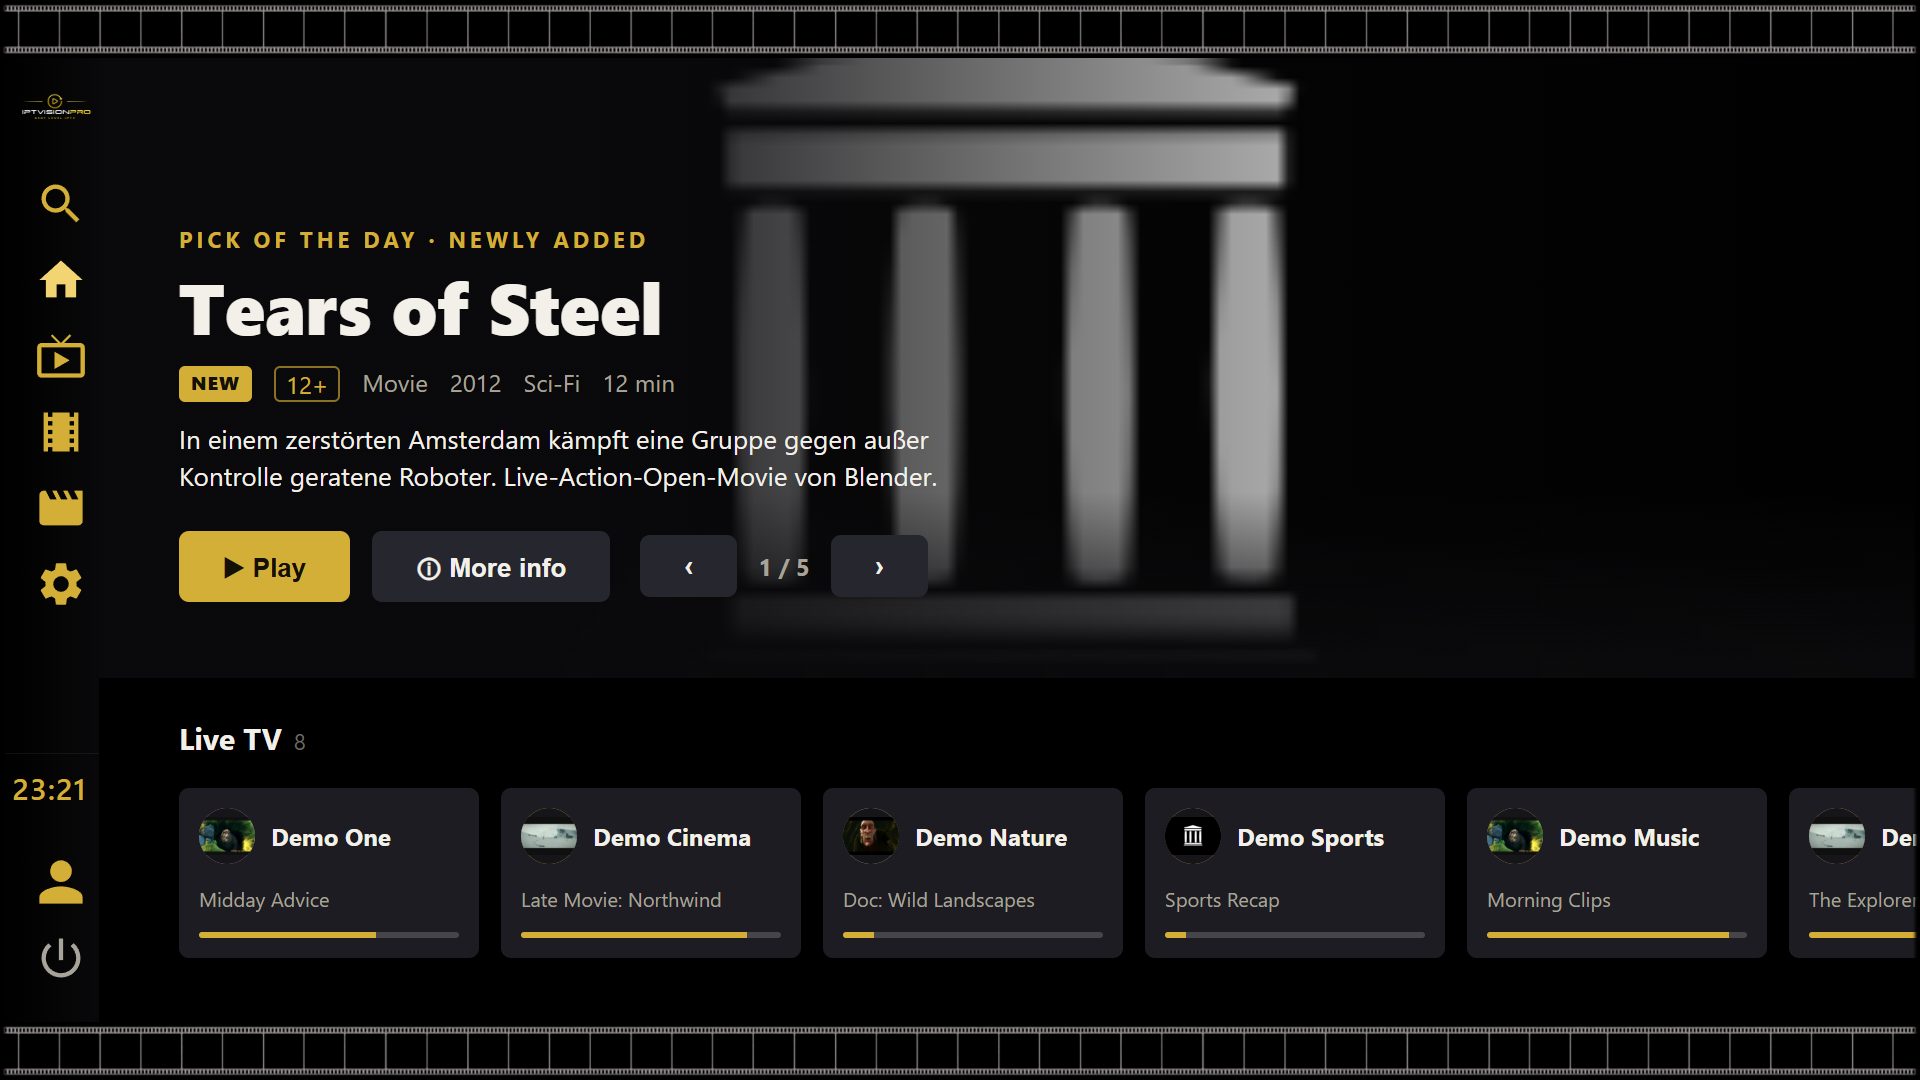Open the Live TV row heading
Screen dimensions: 1920x1080
click(230, 740)
